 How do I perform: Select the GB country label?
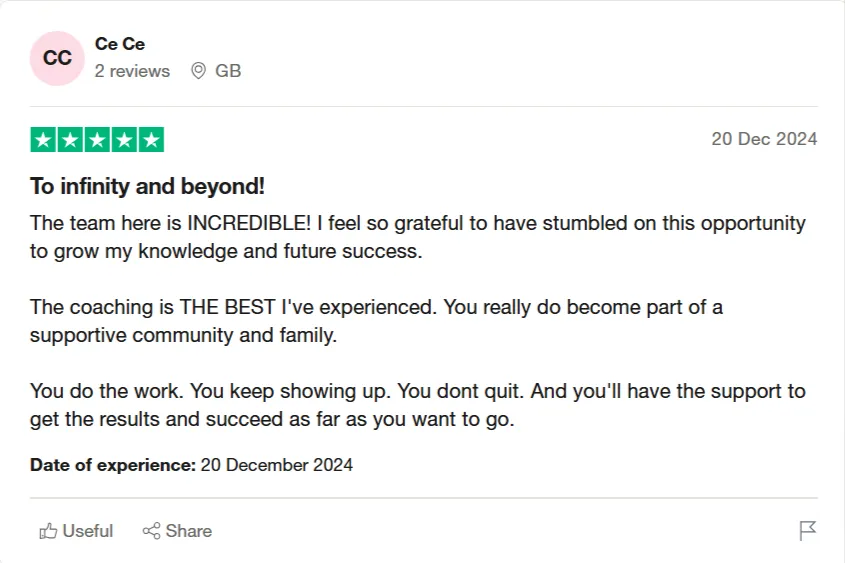coord(228,71)
